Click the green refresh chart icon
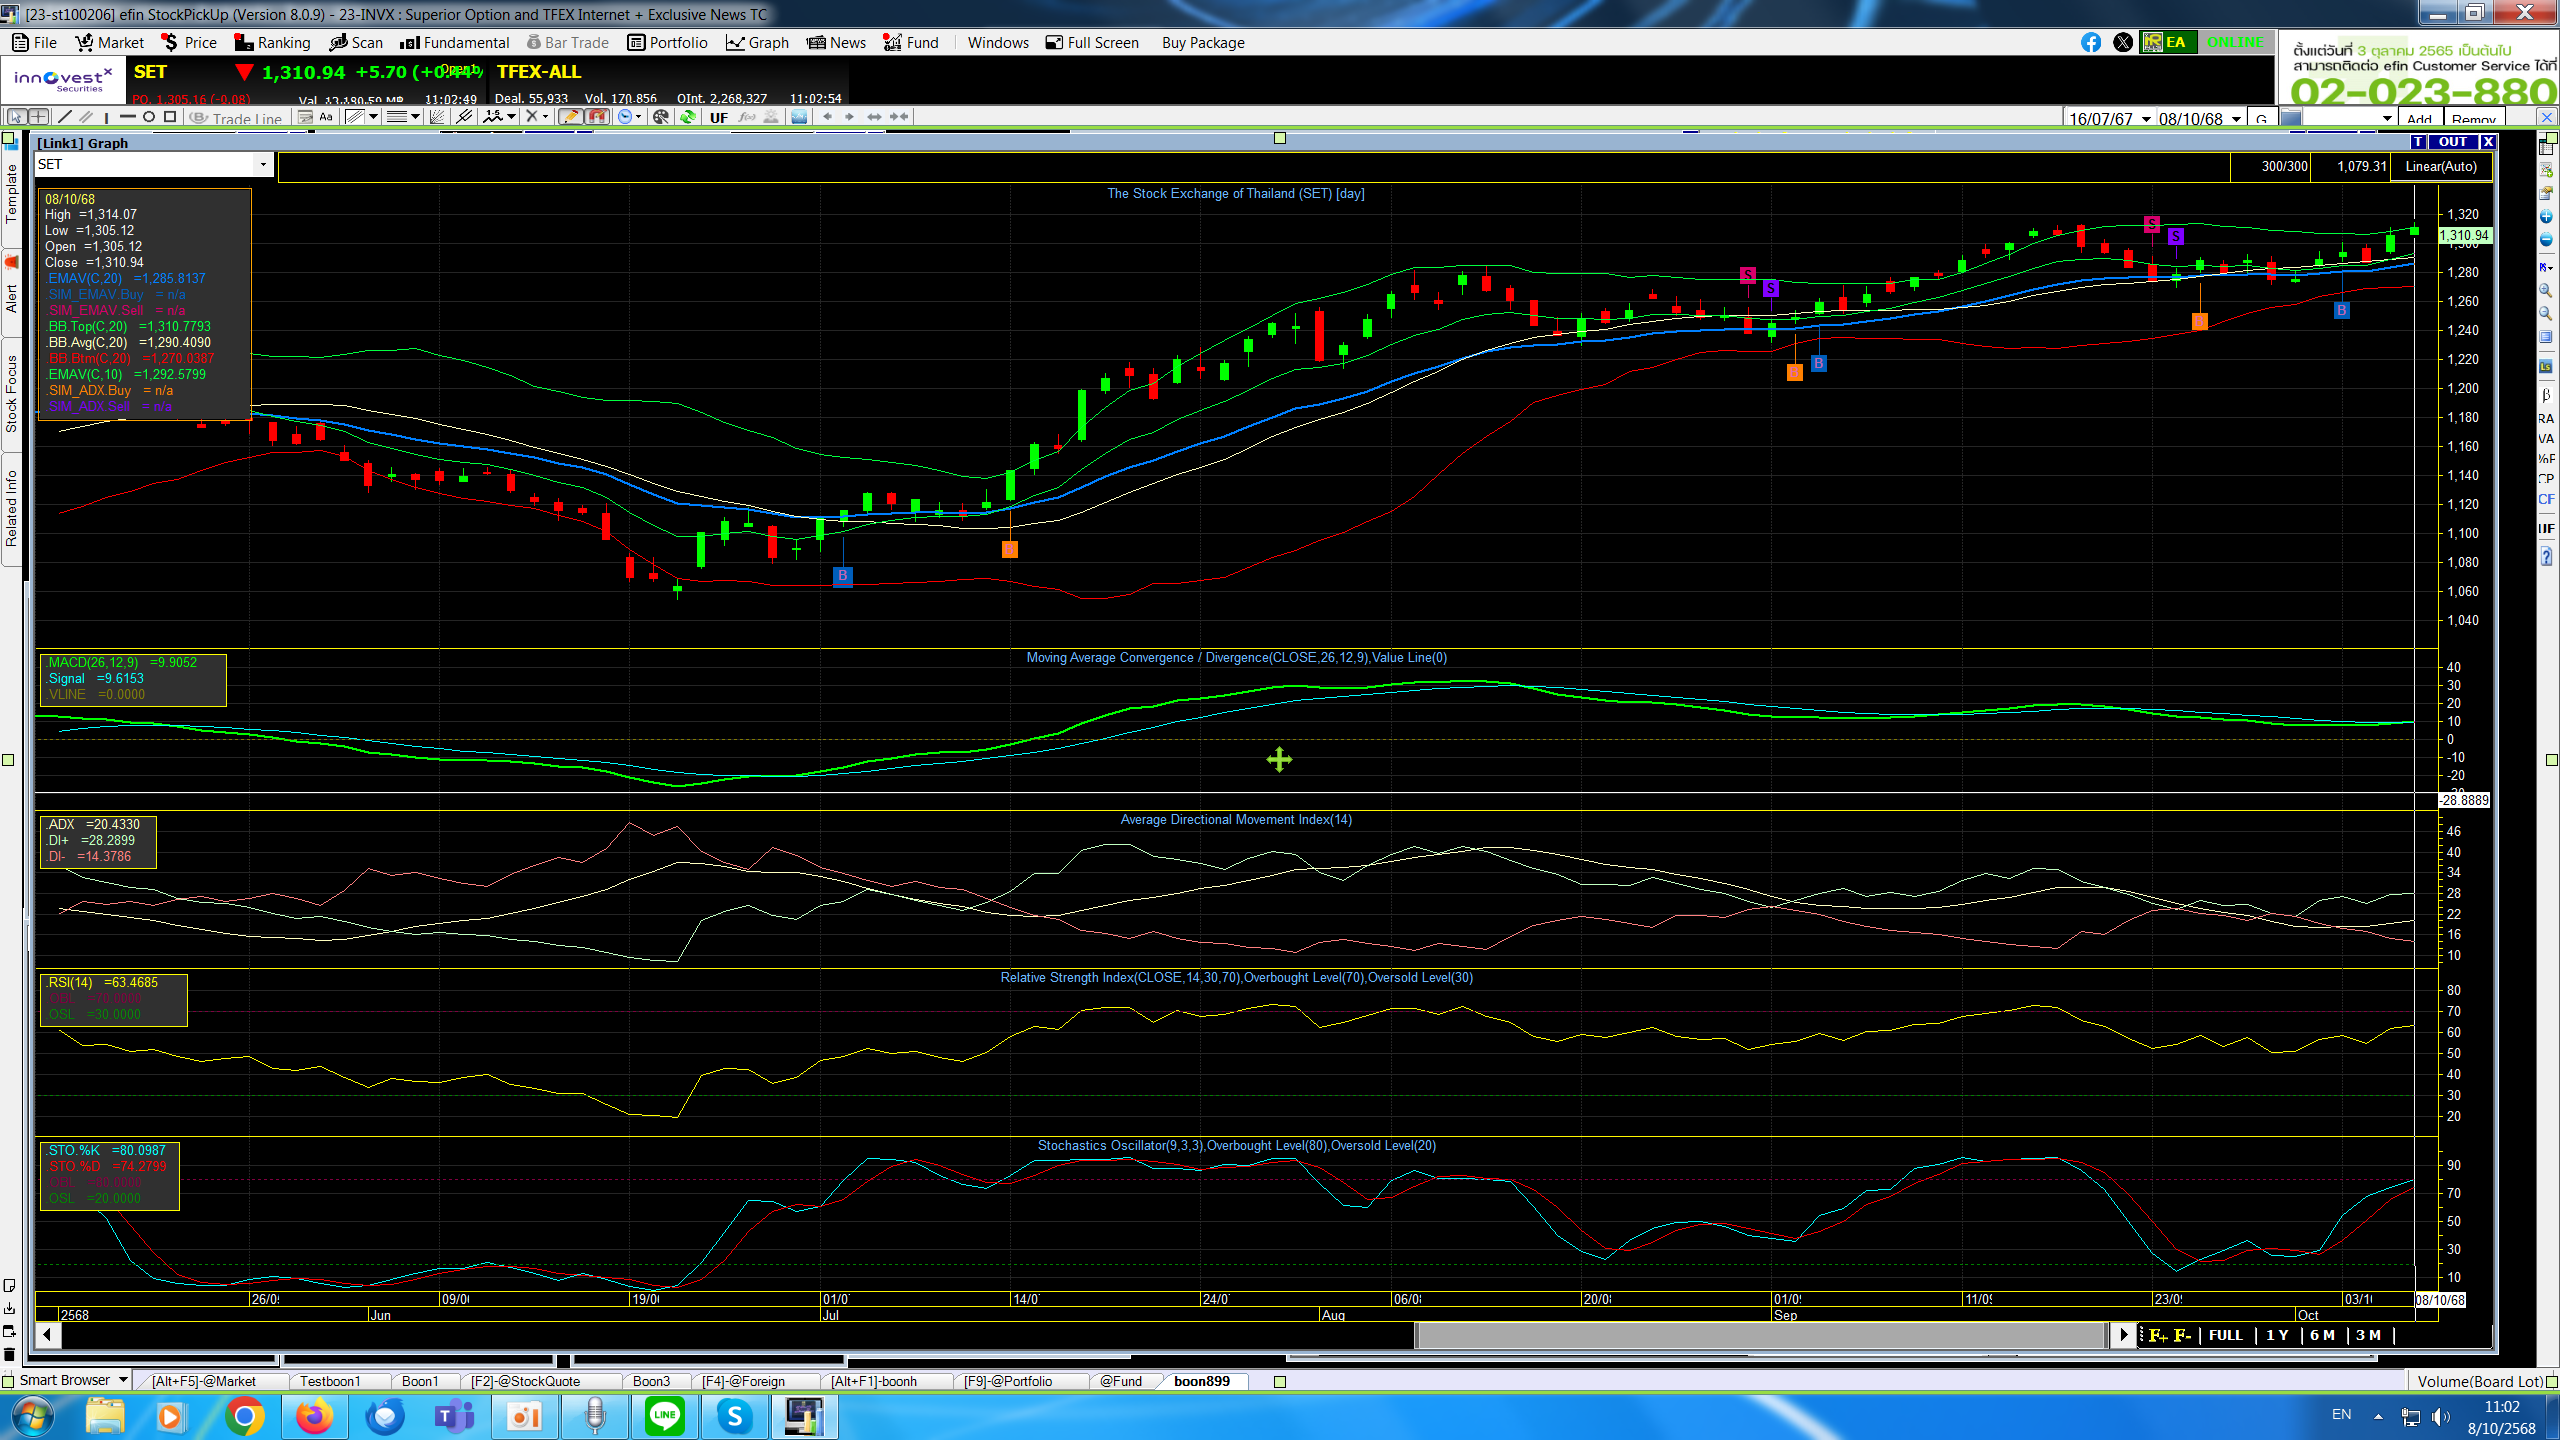 click(x=688, y=117)
